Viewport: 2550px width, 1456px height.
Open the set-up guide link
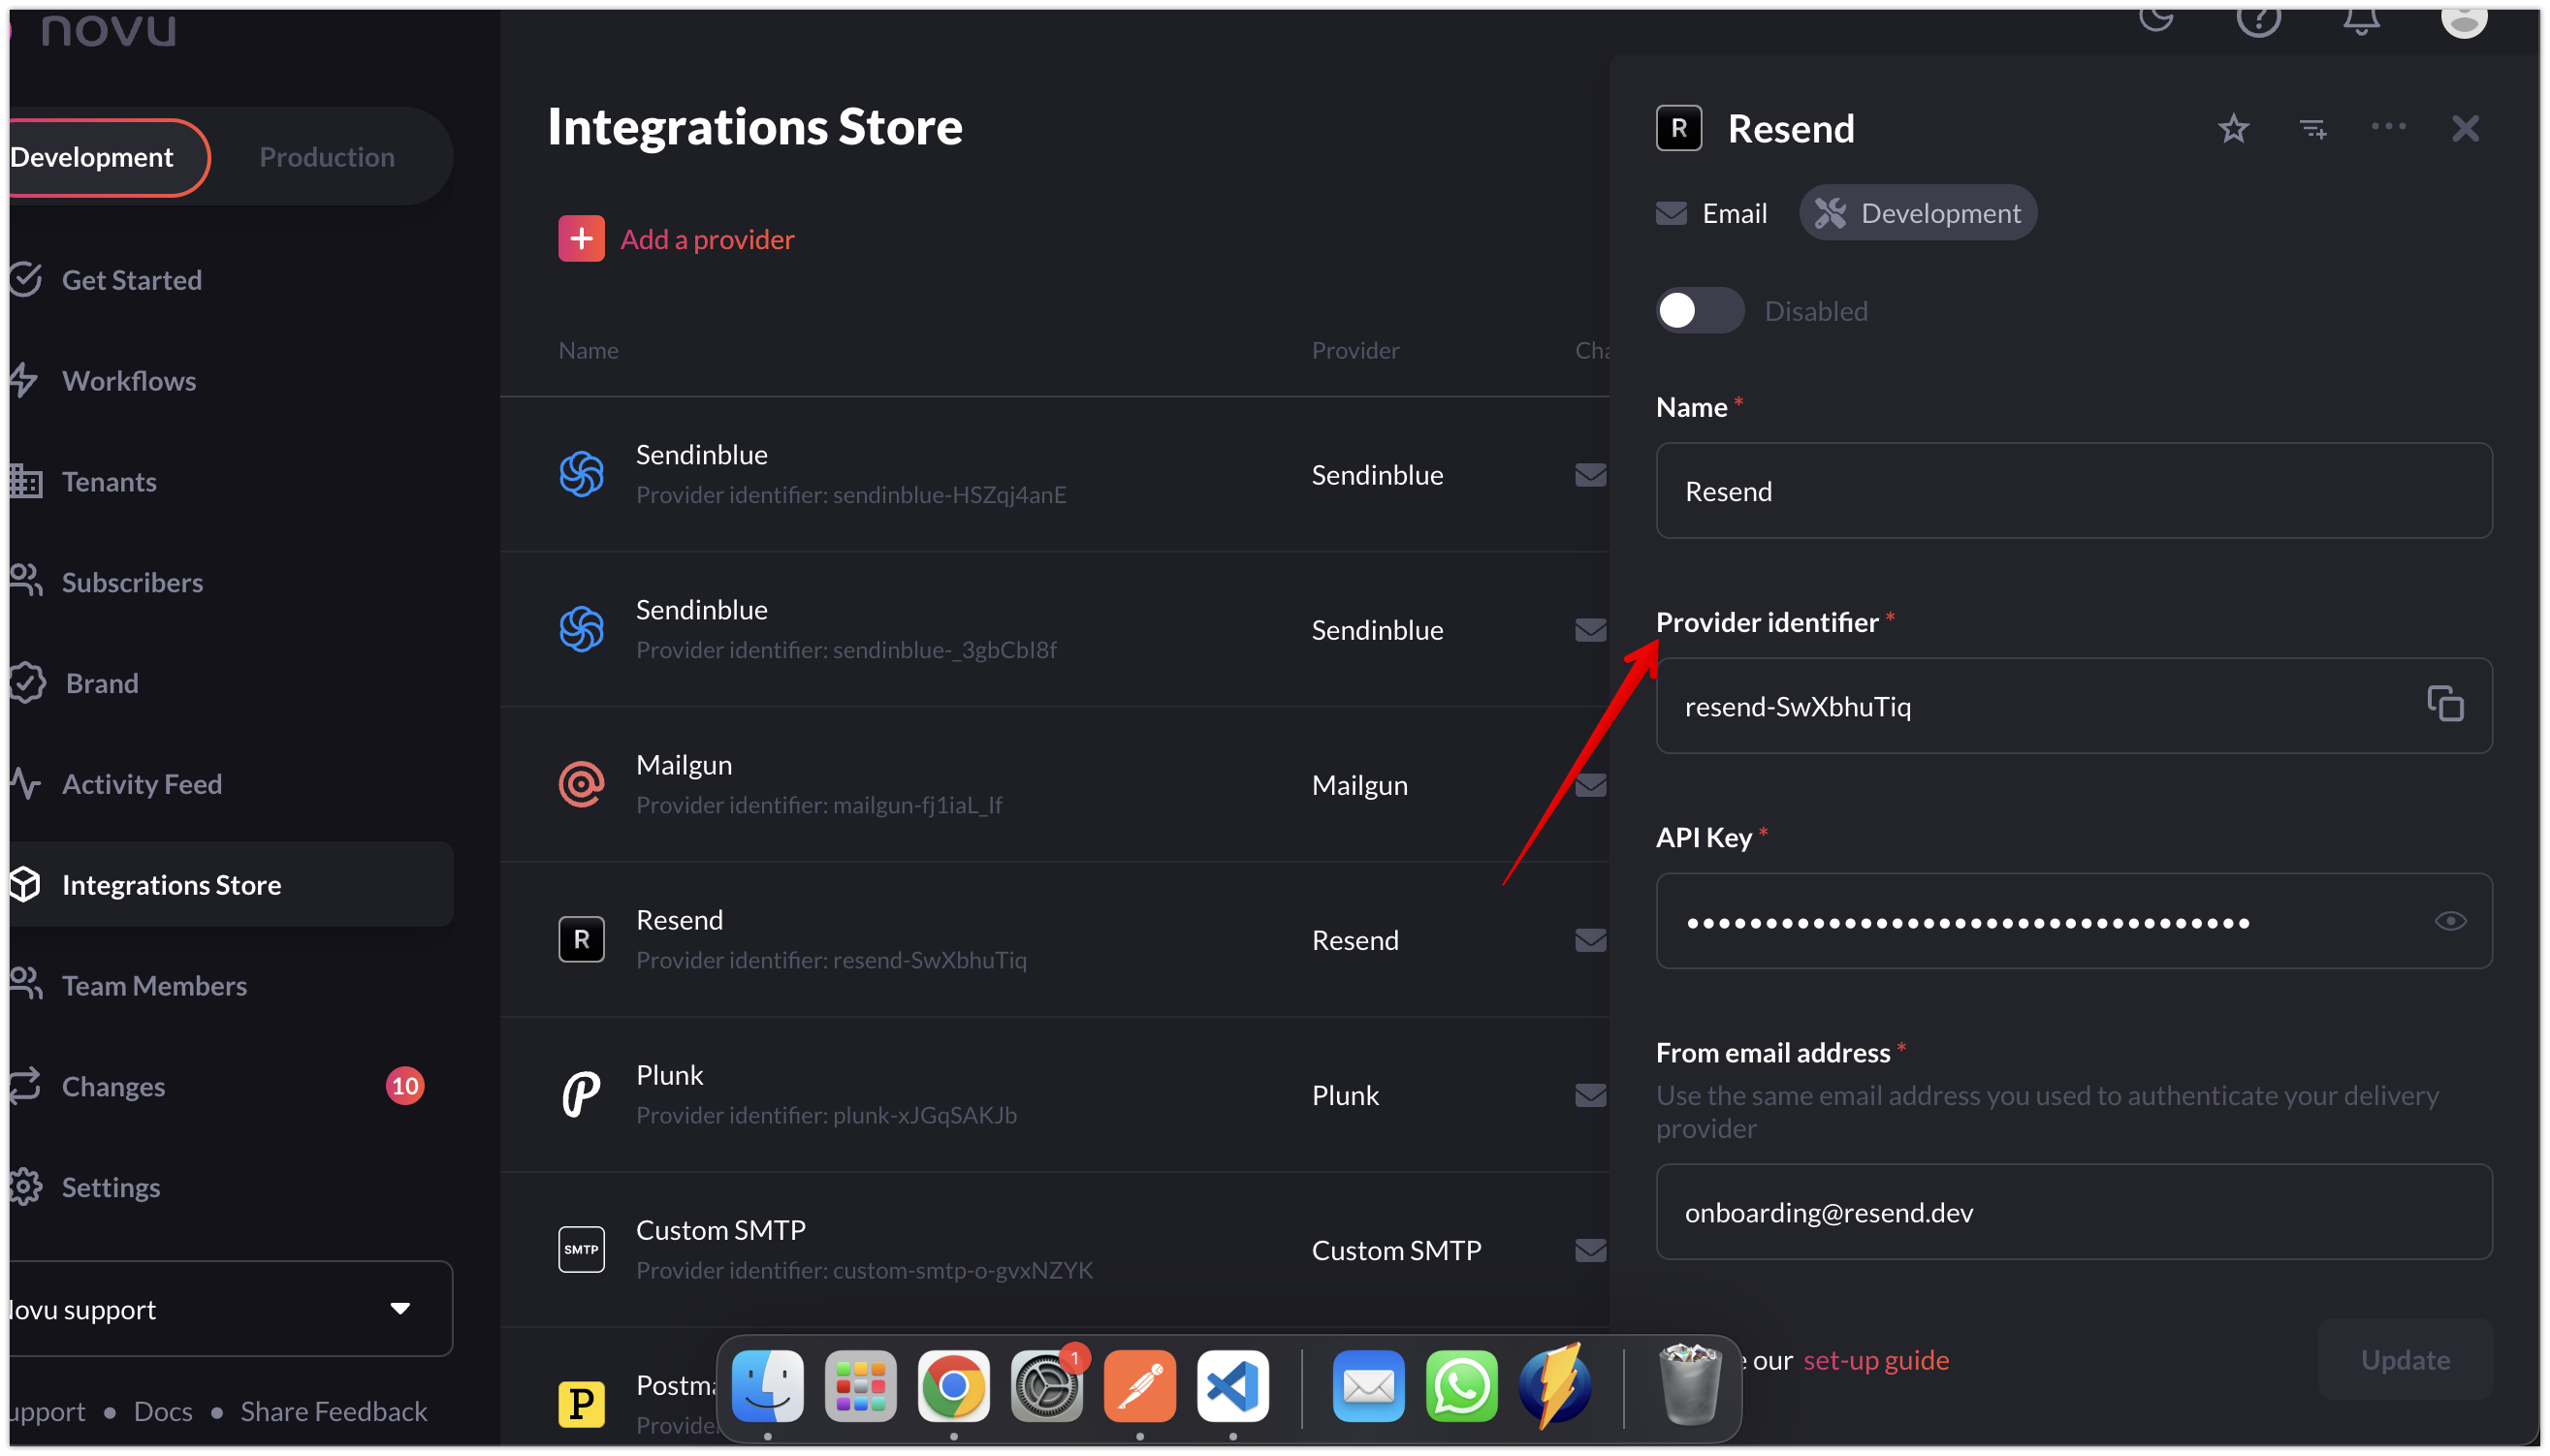point(1875,1359)
